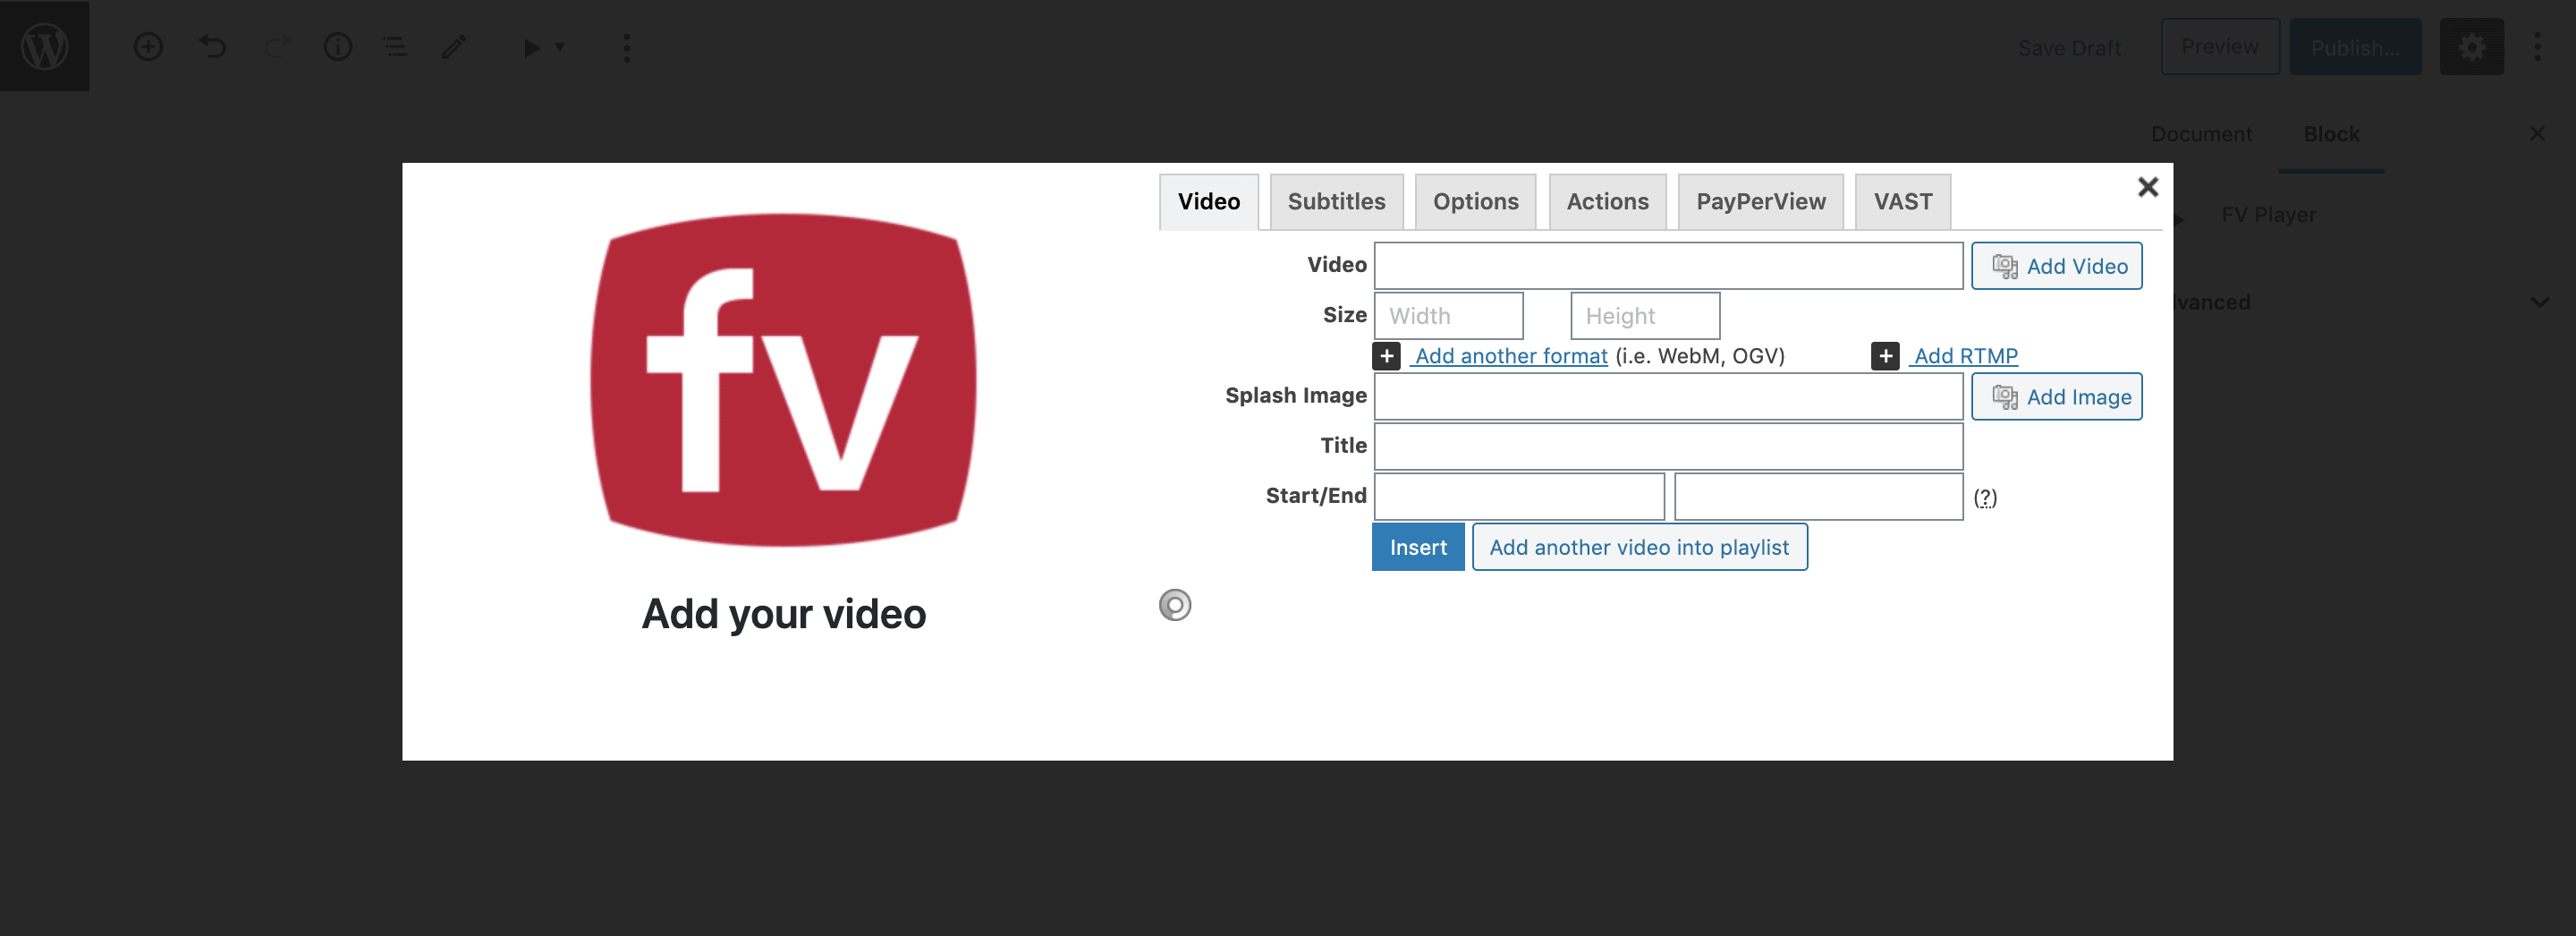Focus the Title input field
This screenshot has width=2576, height=936.
point(1668,447)
